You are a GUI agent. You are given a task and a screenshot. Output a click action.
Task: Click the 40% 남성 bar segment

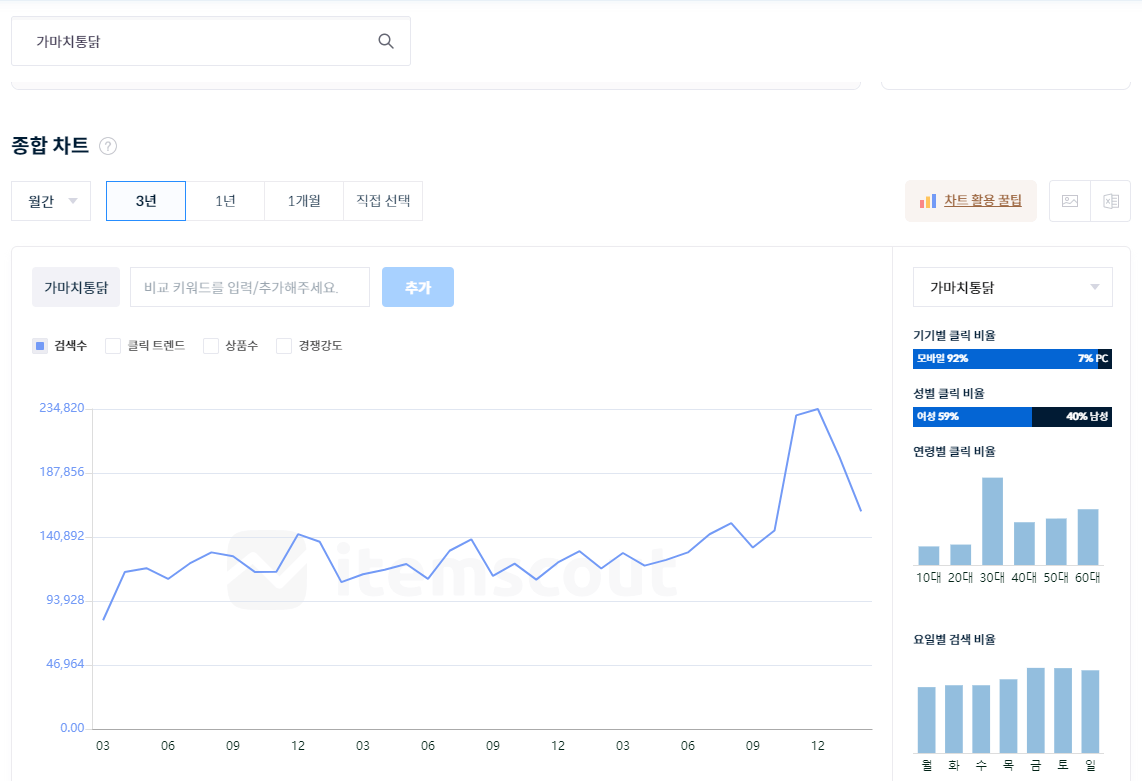(x=1072, y=417)
